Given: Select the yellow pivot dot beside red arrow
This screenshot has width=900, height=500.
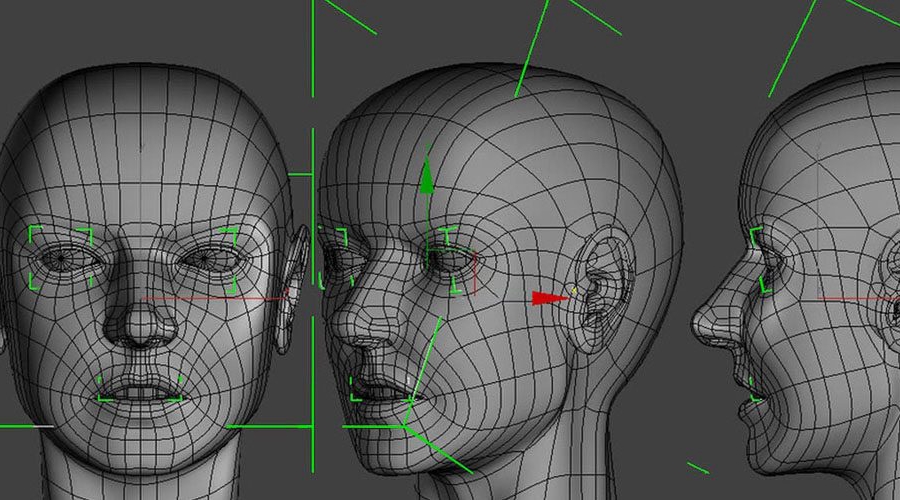Looking at the screenshot, I should coord(574,292).
